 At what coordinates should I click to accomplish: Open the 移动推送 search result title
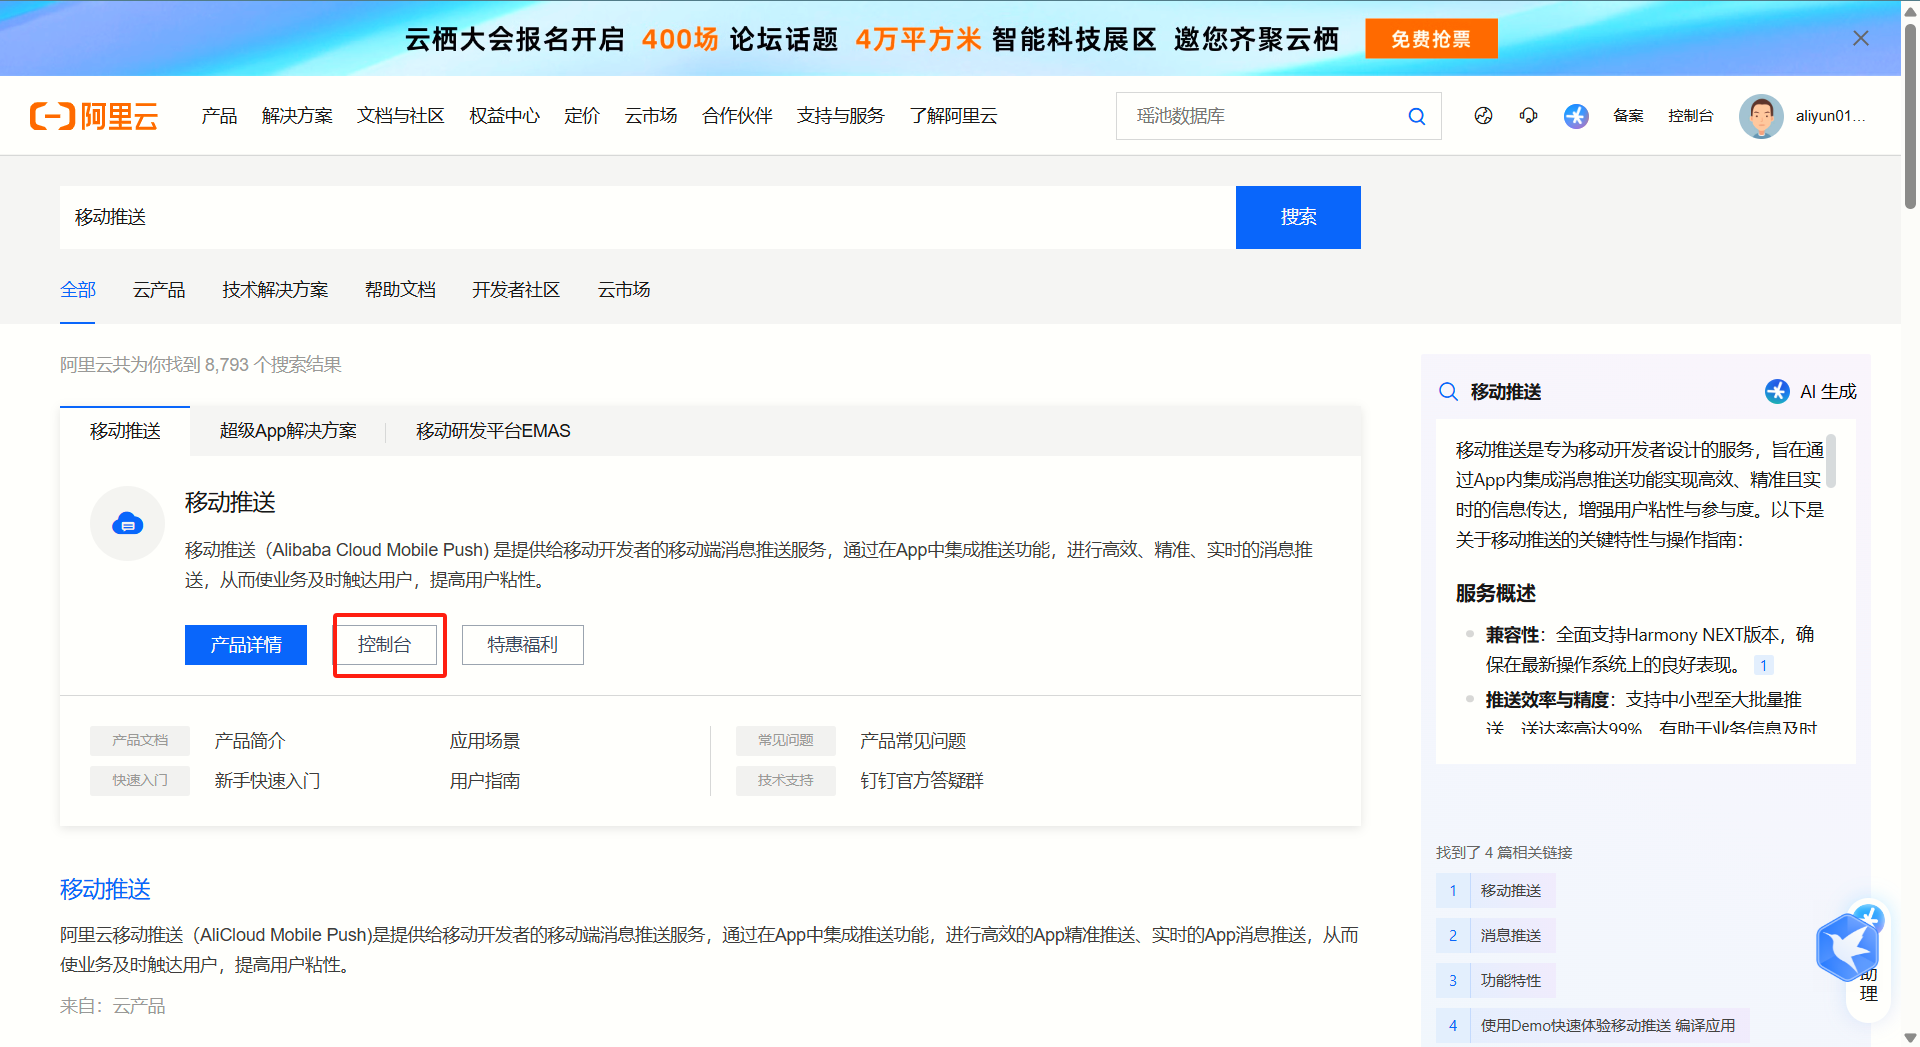coord(105,889)
